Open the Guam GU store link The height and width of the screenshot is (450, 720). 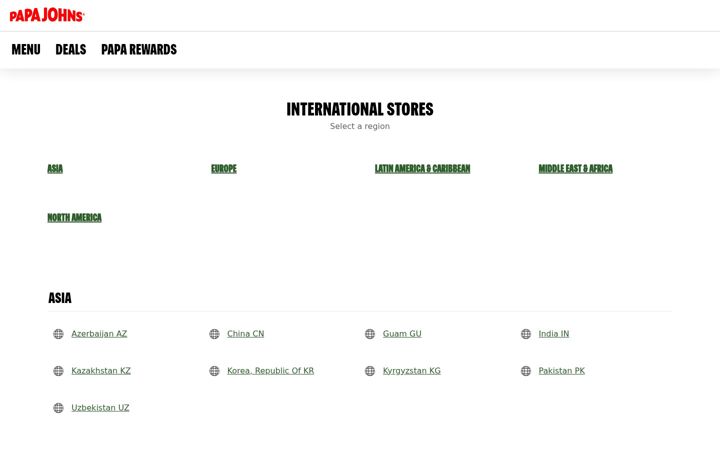coord(402,334)
